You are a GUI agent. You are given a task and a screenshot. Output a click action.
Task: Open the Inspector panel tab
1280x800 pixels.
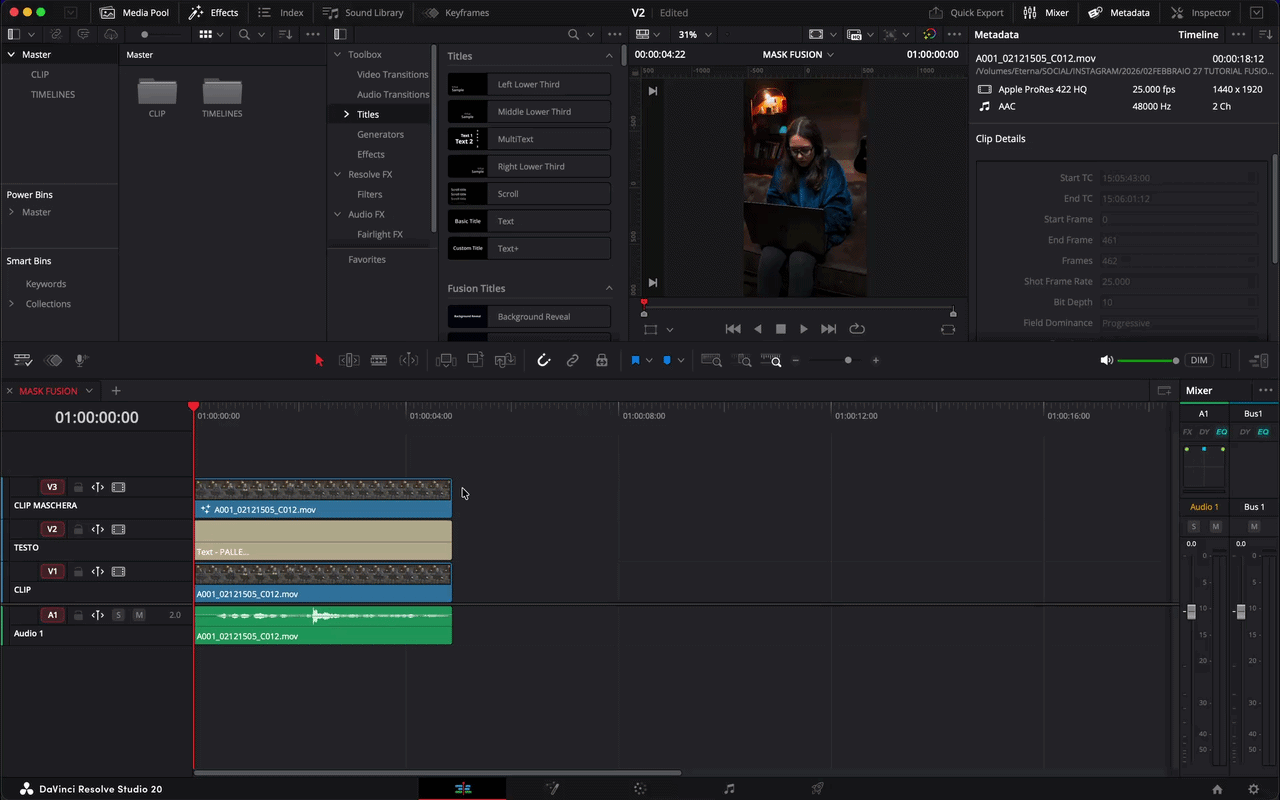(1201, 13)
